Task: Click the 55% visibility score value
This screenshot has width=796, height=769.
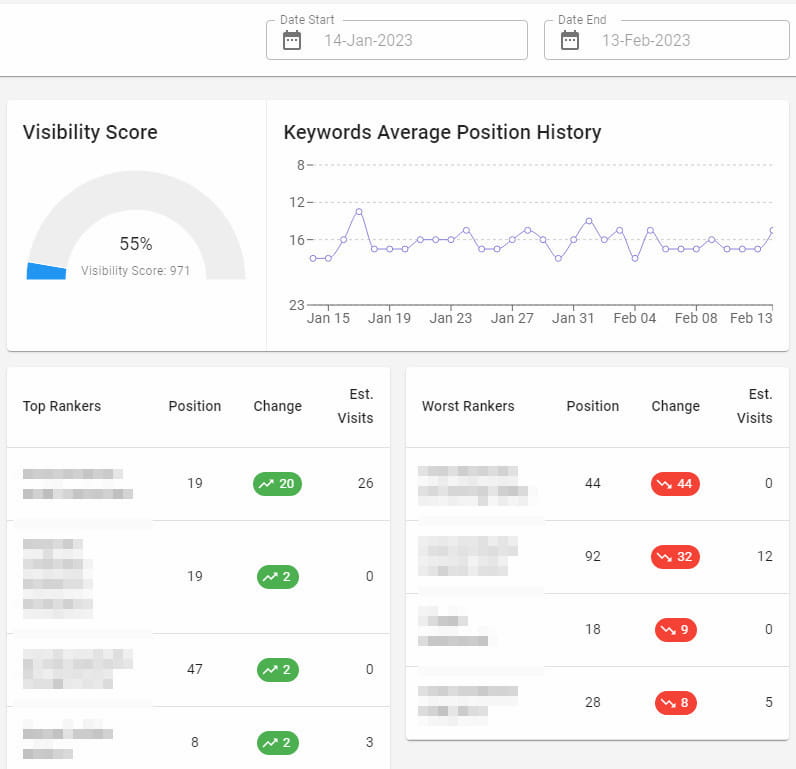Action: tap(136, 244)
